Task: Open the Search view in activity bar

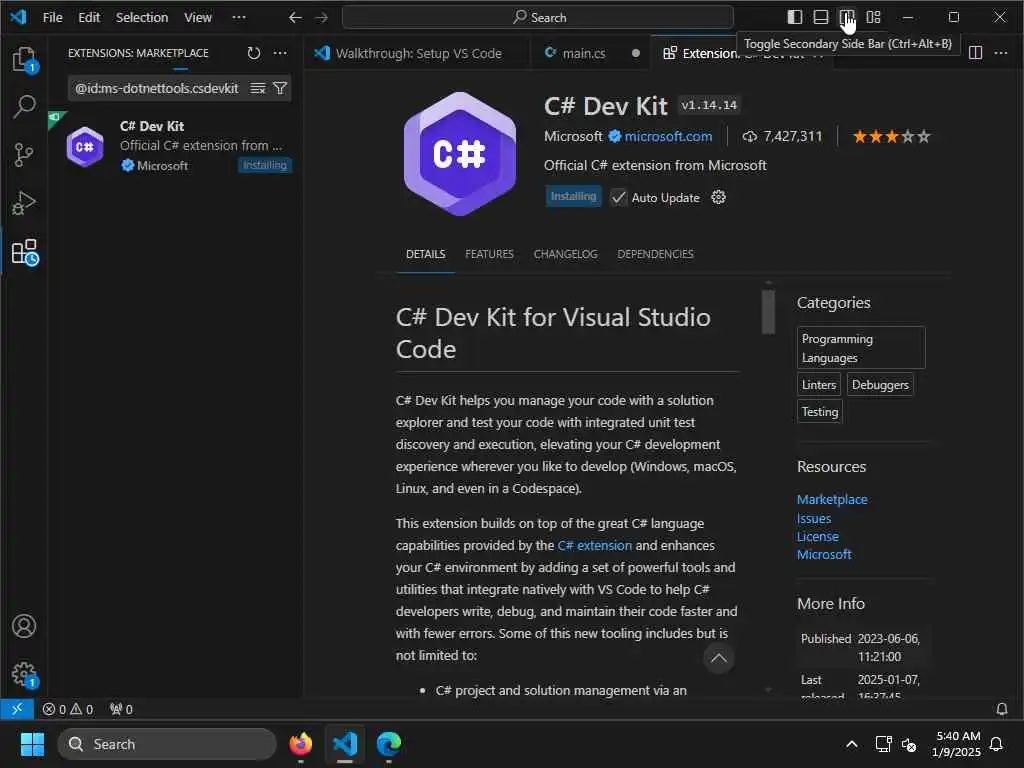Action: pos(24,106)
